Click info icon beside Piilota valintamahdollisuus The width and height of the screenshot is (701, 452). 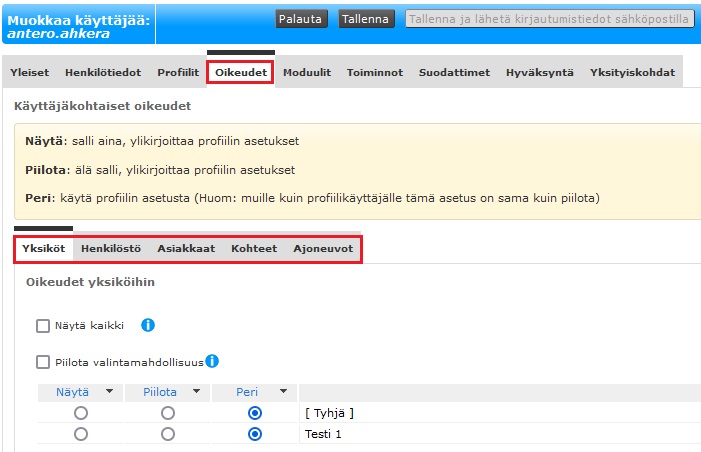tap(212, 362)
